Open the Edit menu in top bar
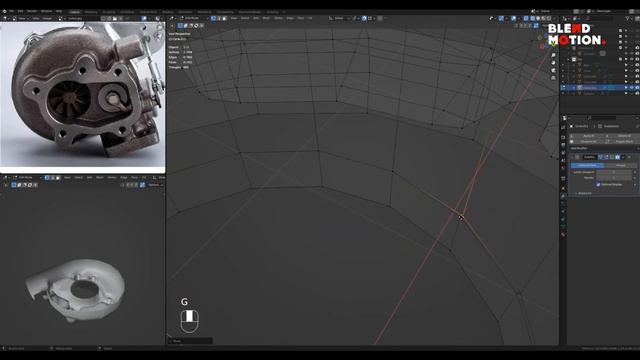Image resolution: width=640 pixels, height=360 pixels. pyautogui.click(x=20, y=11)
